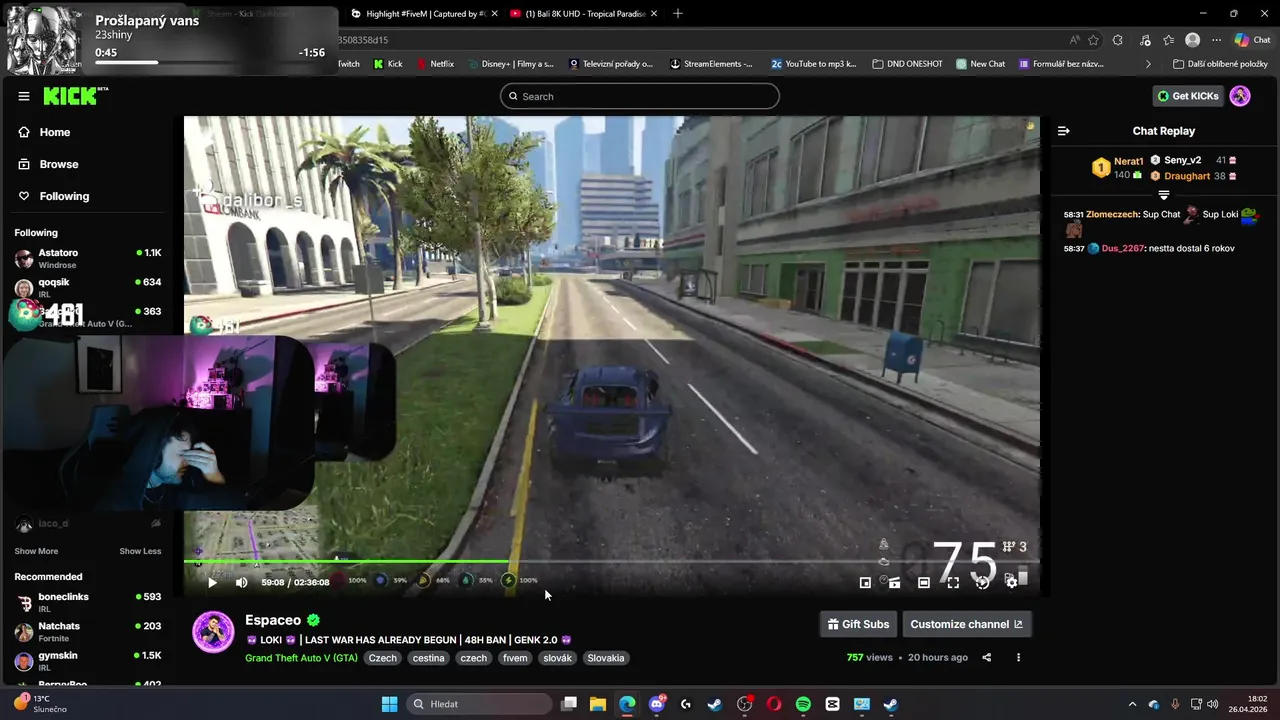Viewport: 1280px width, 720px height.
Task: Select the cestina tag
Action: [429, 658]
